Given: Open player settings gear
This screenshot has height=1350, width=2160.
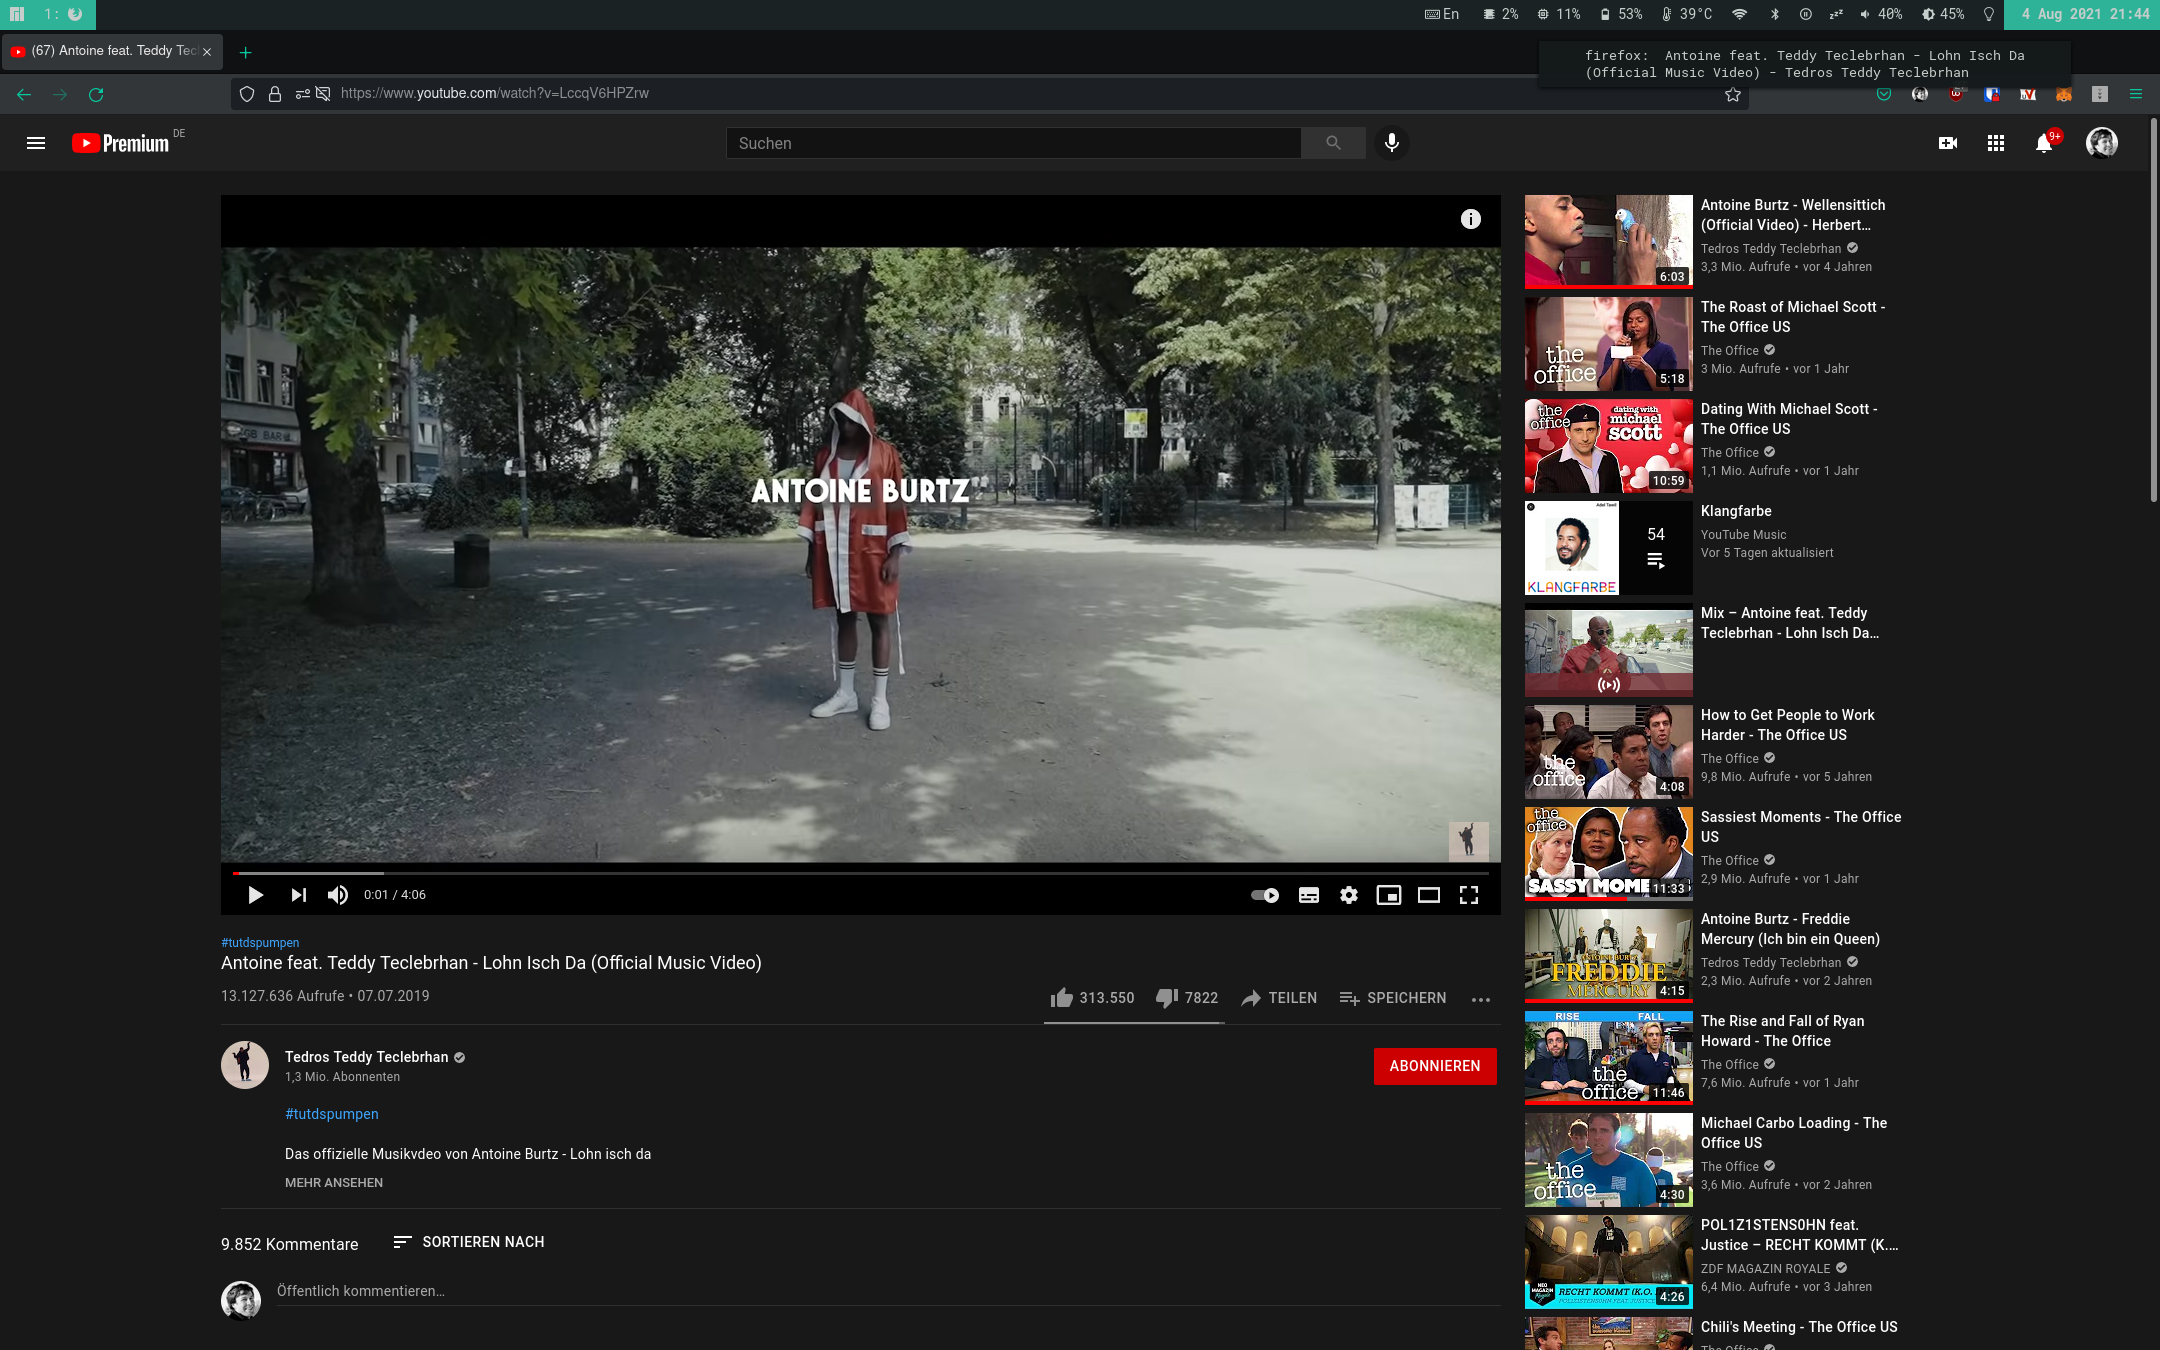Looking at the screenshot, I should pos(1349,895).
